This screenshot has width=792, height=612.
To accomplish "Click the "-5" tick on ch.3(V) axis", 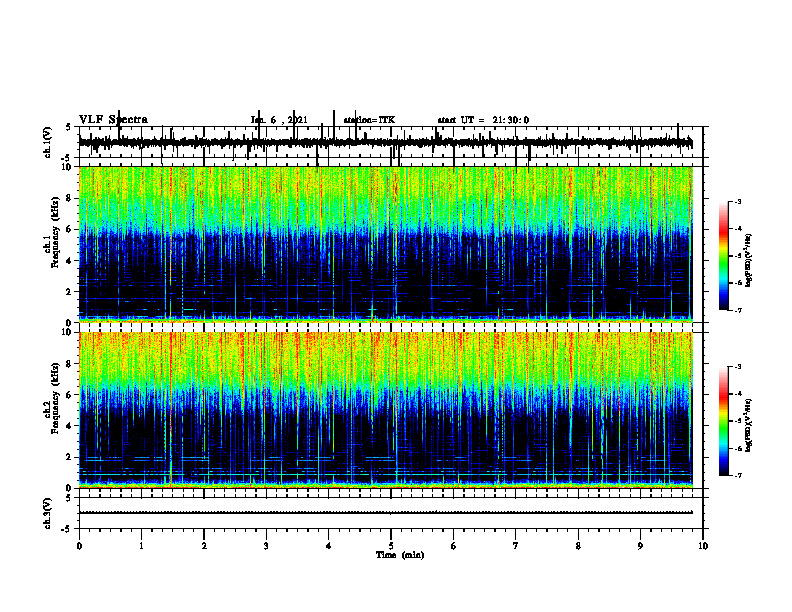I will 67,529.
